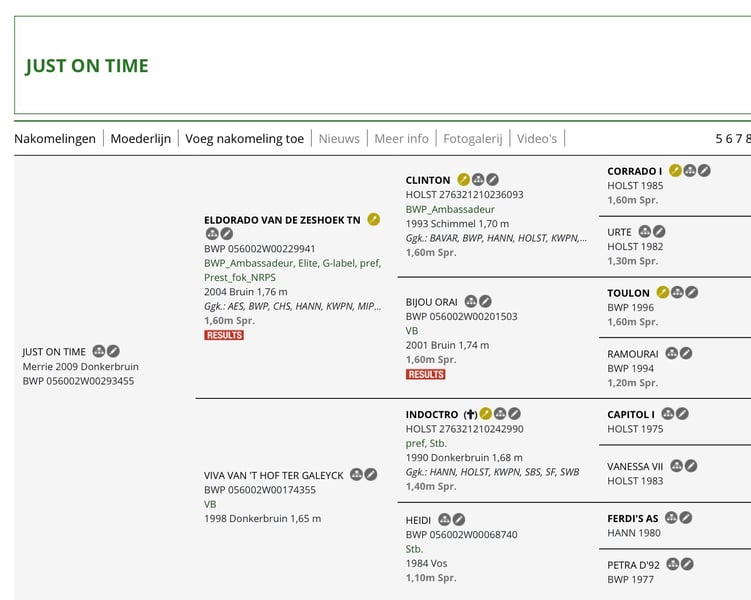This screenshot has width=751, height=600.
Task: Open the offspring group icon next to Just On Time
Action: coord(99,351)
